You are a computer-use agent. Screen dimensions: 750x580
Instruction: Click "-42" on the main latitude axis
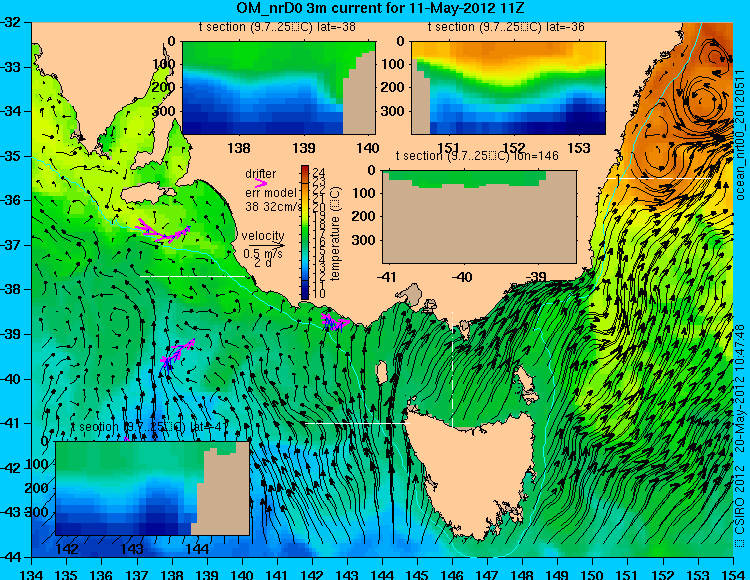(13, 468)
